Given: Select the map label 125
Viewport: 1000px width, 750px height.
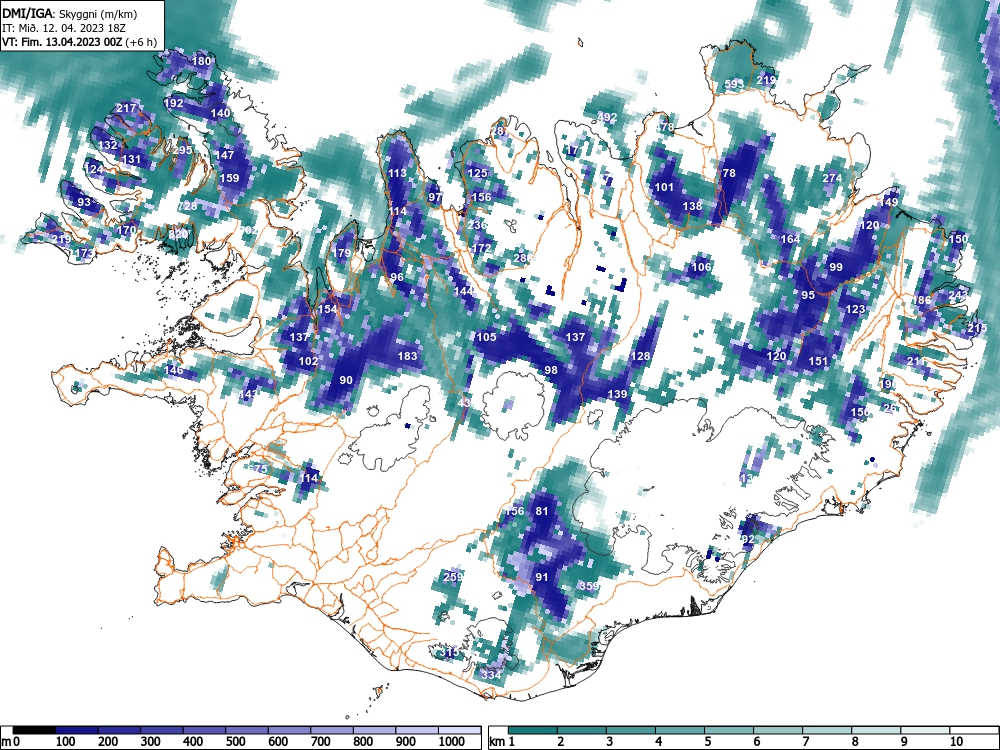Looking at the screenshot, I should [477, 173].
